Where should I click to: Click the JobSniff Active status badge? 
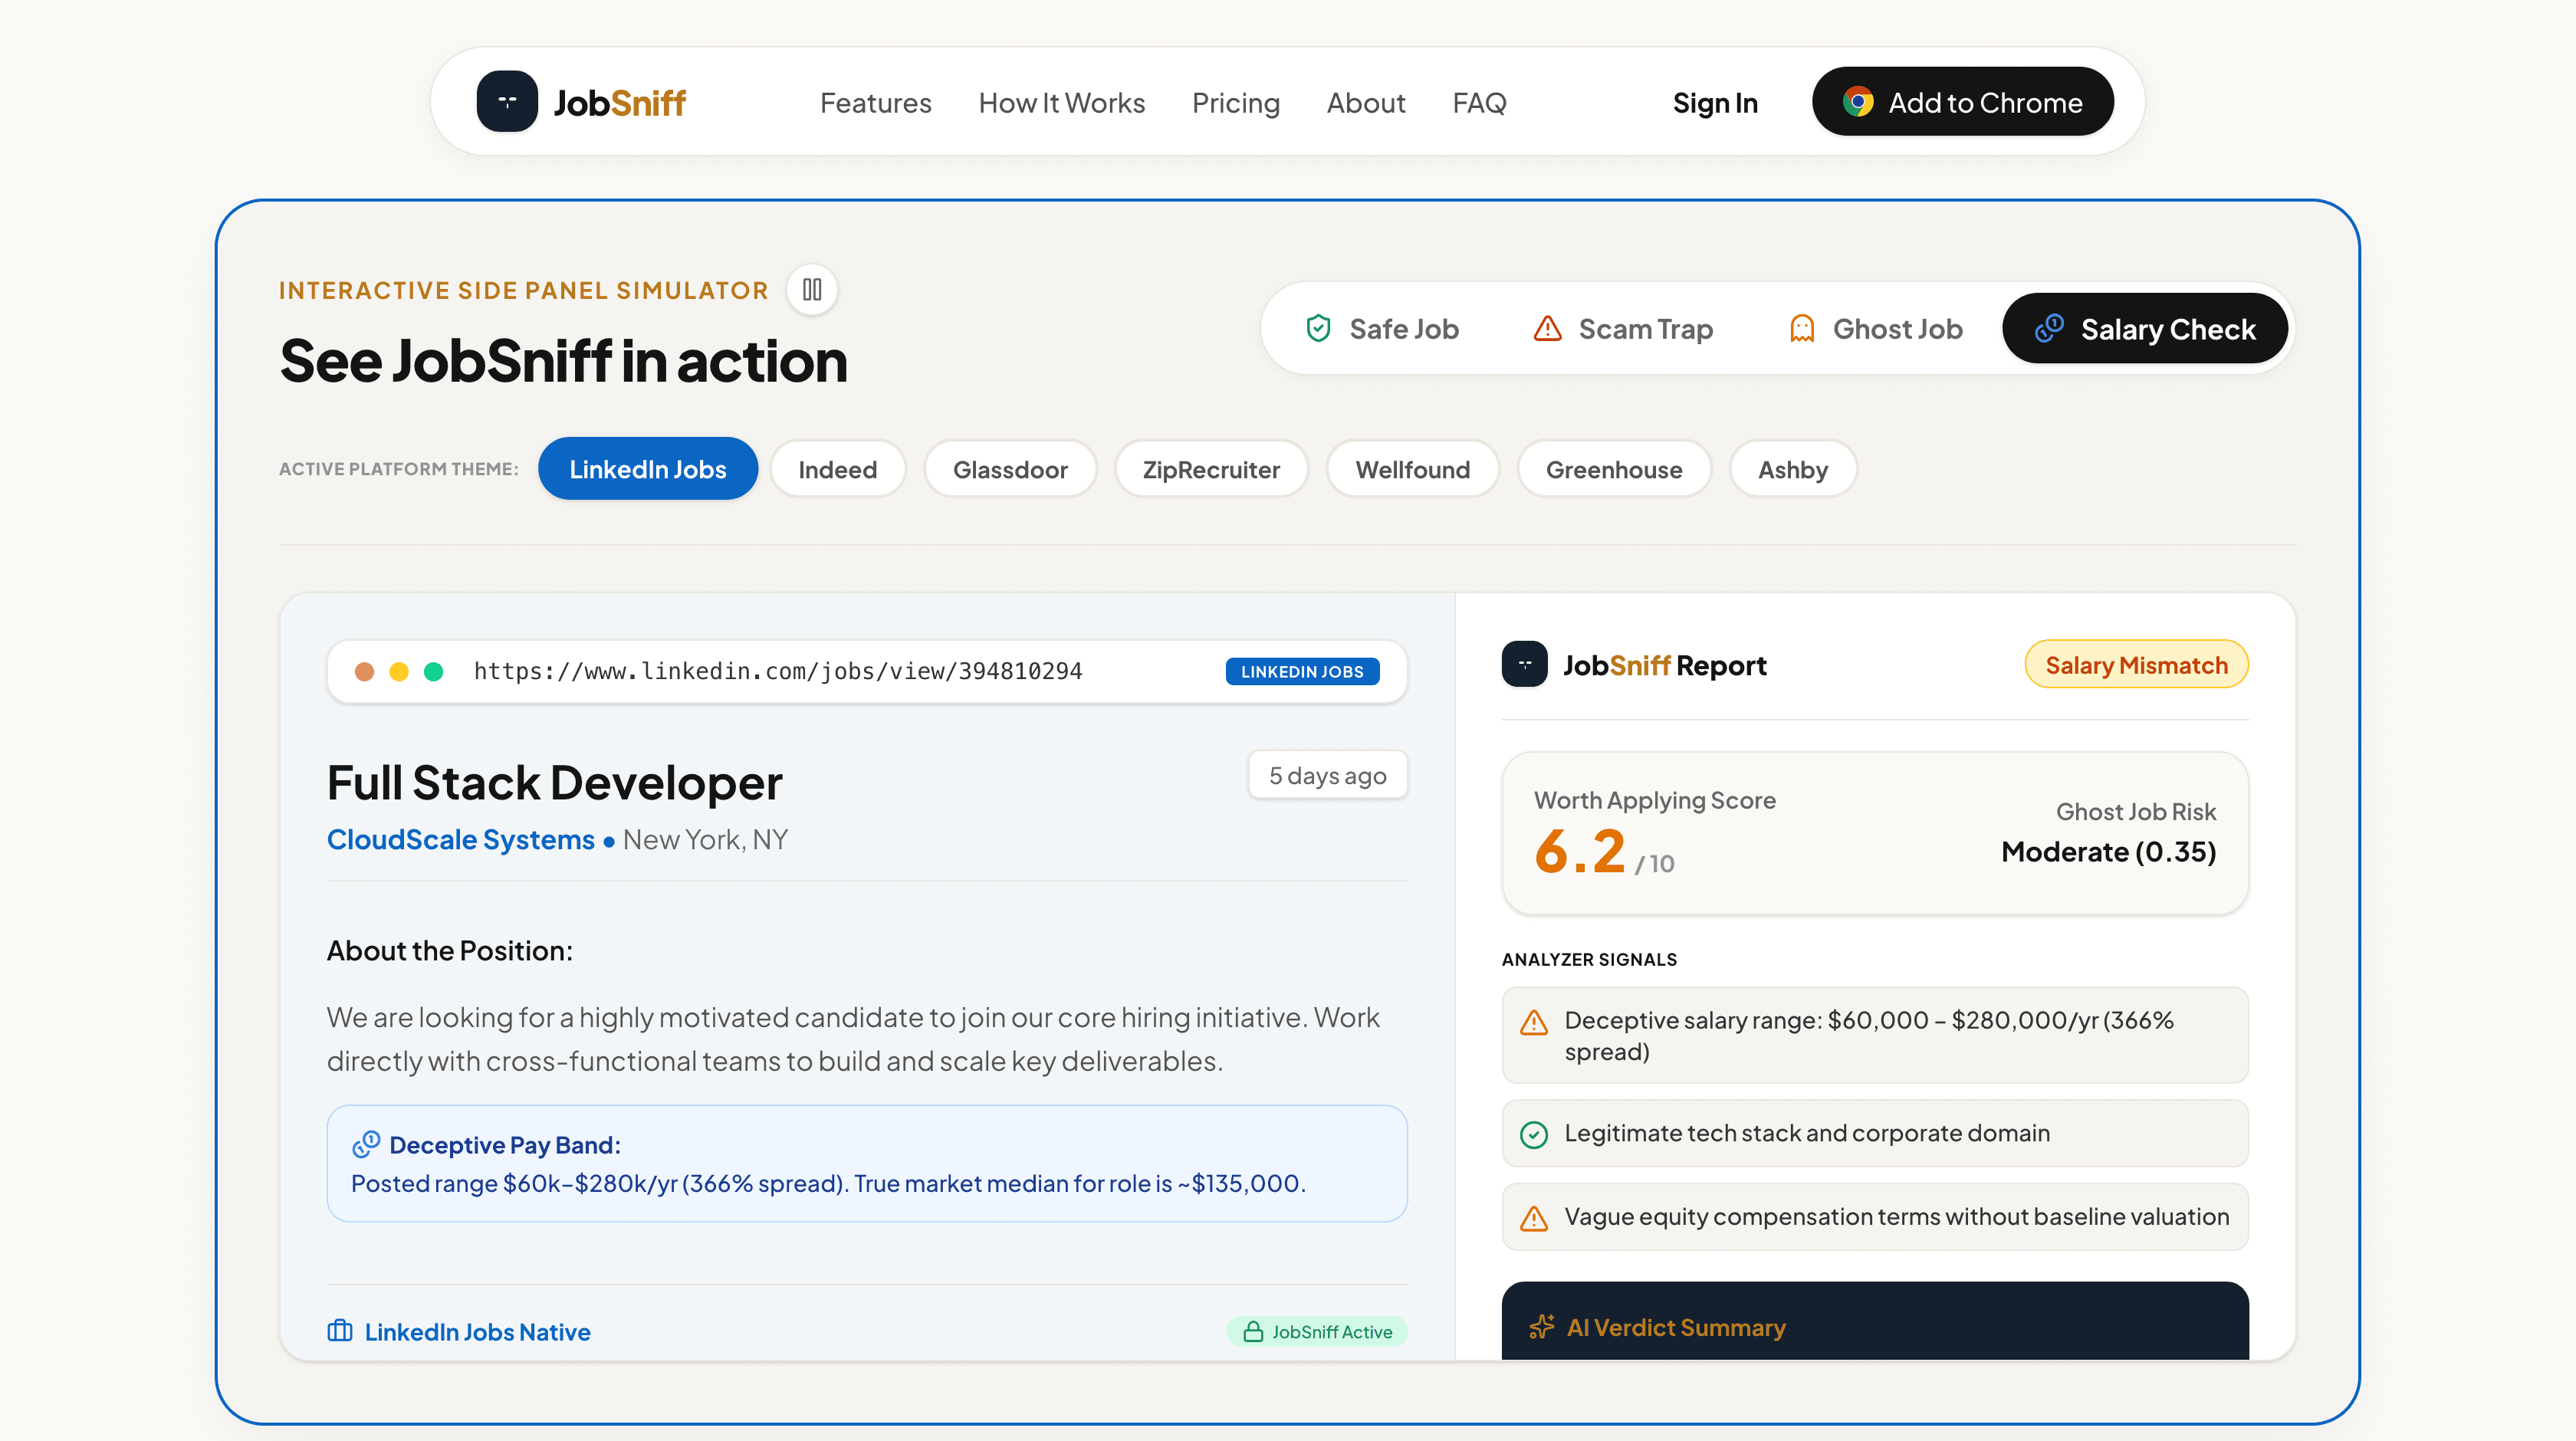(x=1317, y=1332)
